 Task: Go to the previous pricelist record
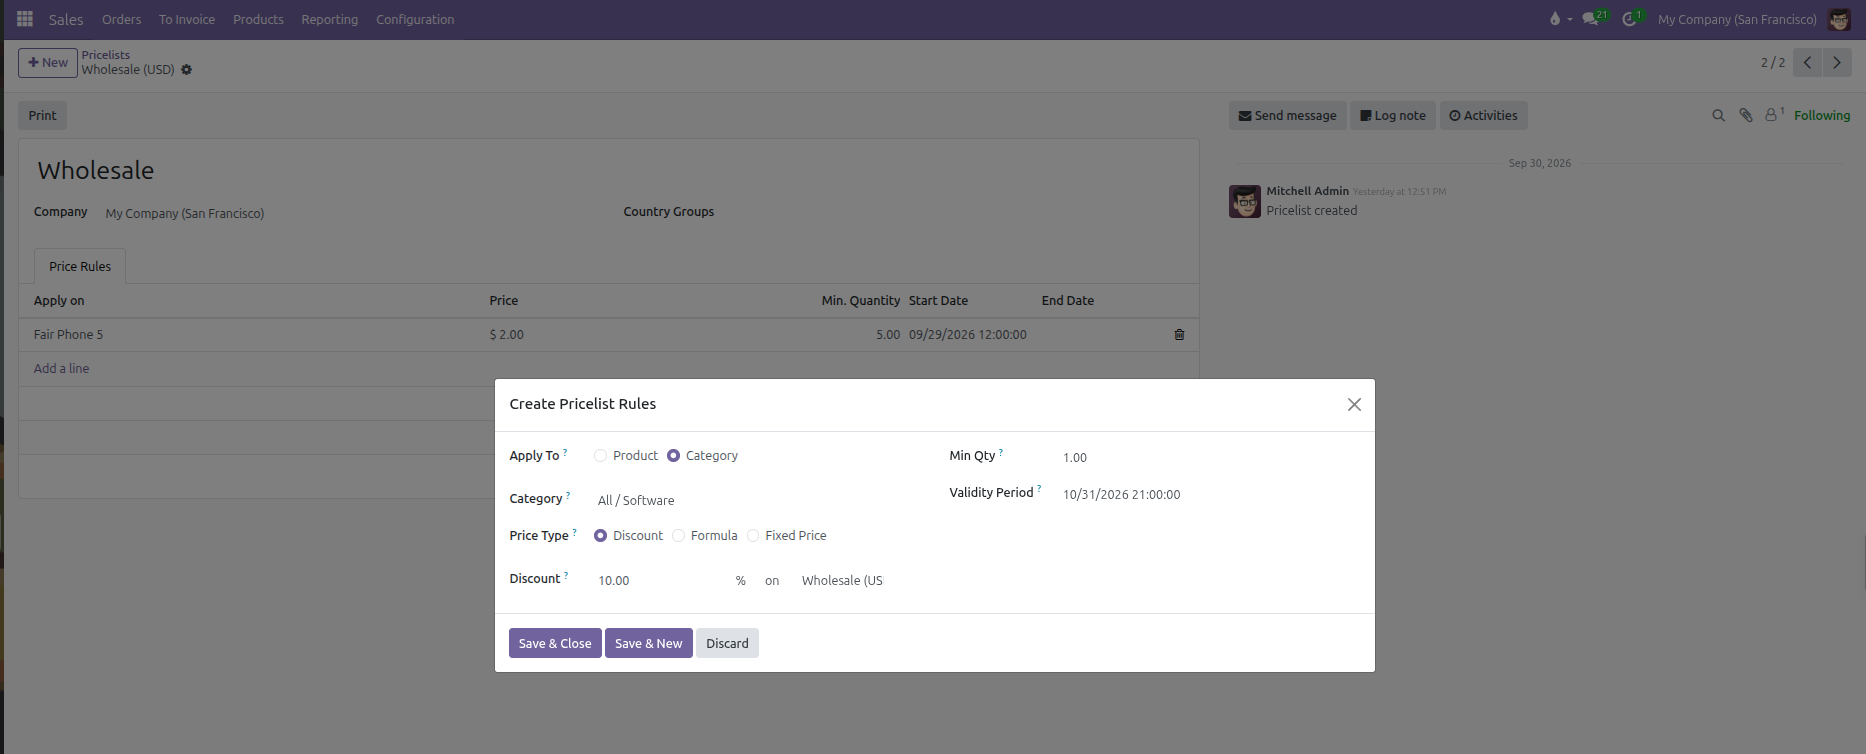[x=1807, y=62]
